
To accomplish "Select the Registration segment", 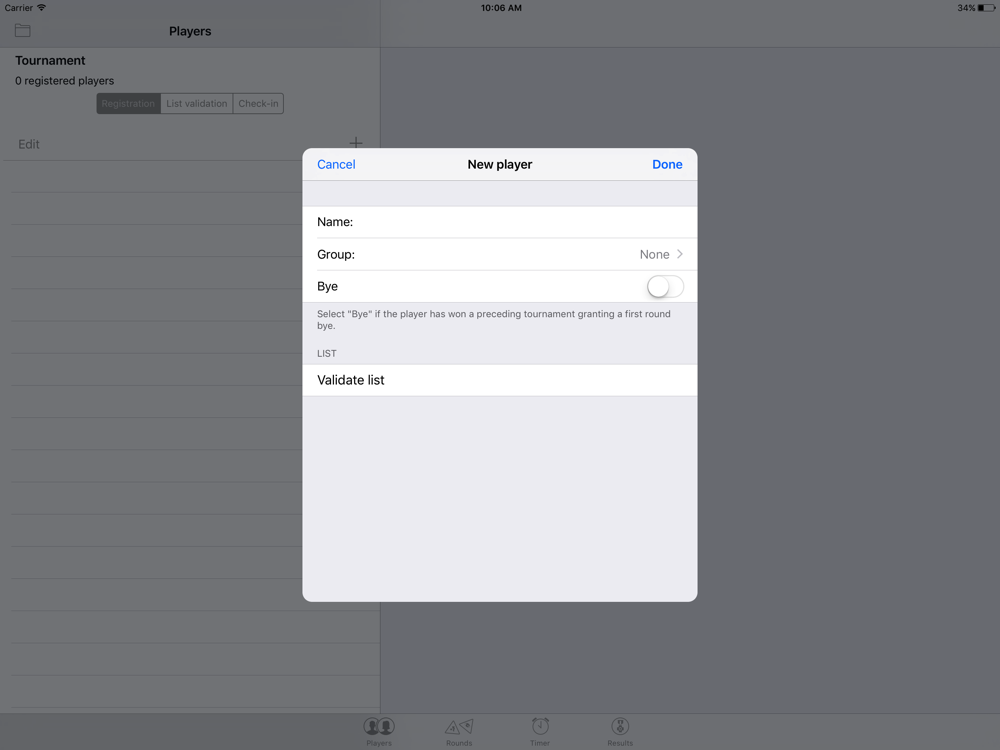I will click(x=128, y=103).
